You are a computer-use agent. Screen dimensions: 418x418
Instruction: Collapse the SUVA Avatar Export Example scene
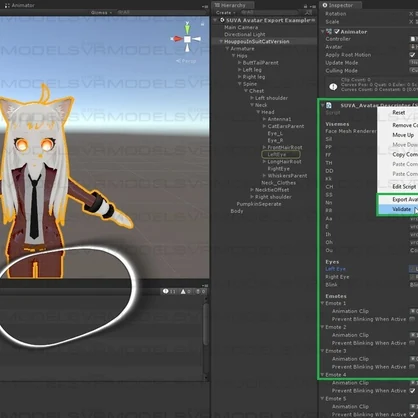[x=216, y=20]
